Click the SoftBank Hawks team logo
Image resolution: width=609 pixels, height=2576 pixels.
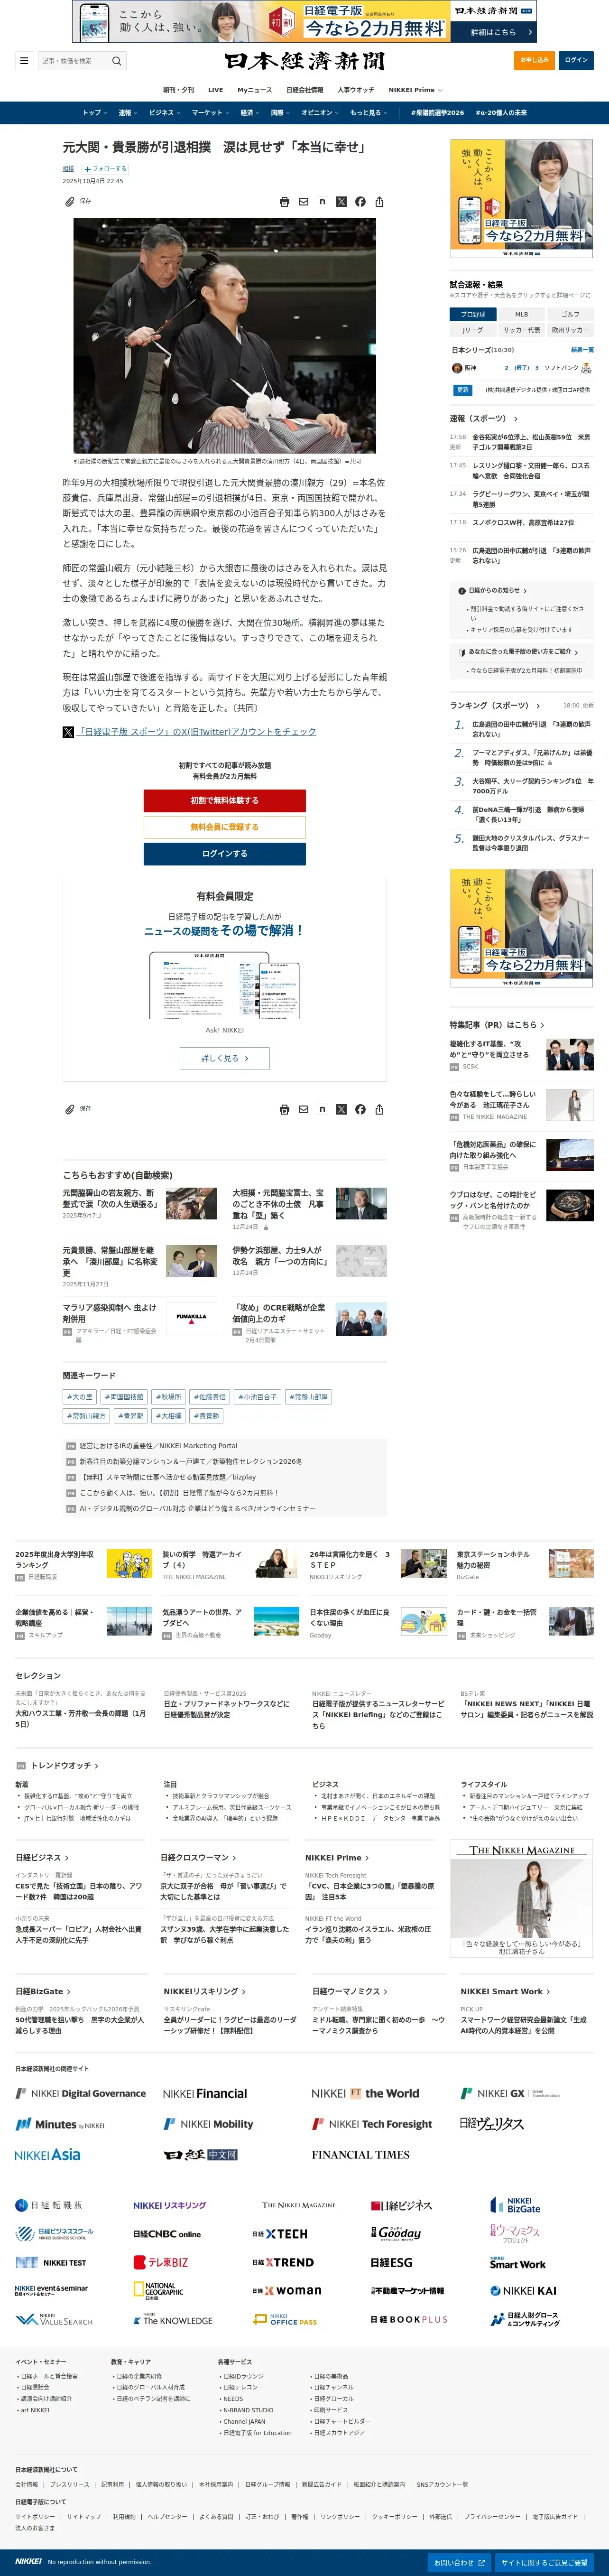click(588, 368)
